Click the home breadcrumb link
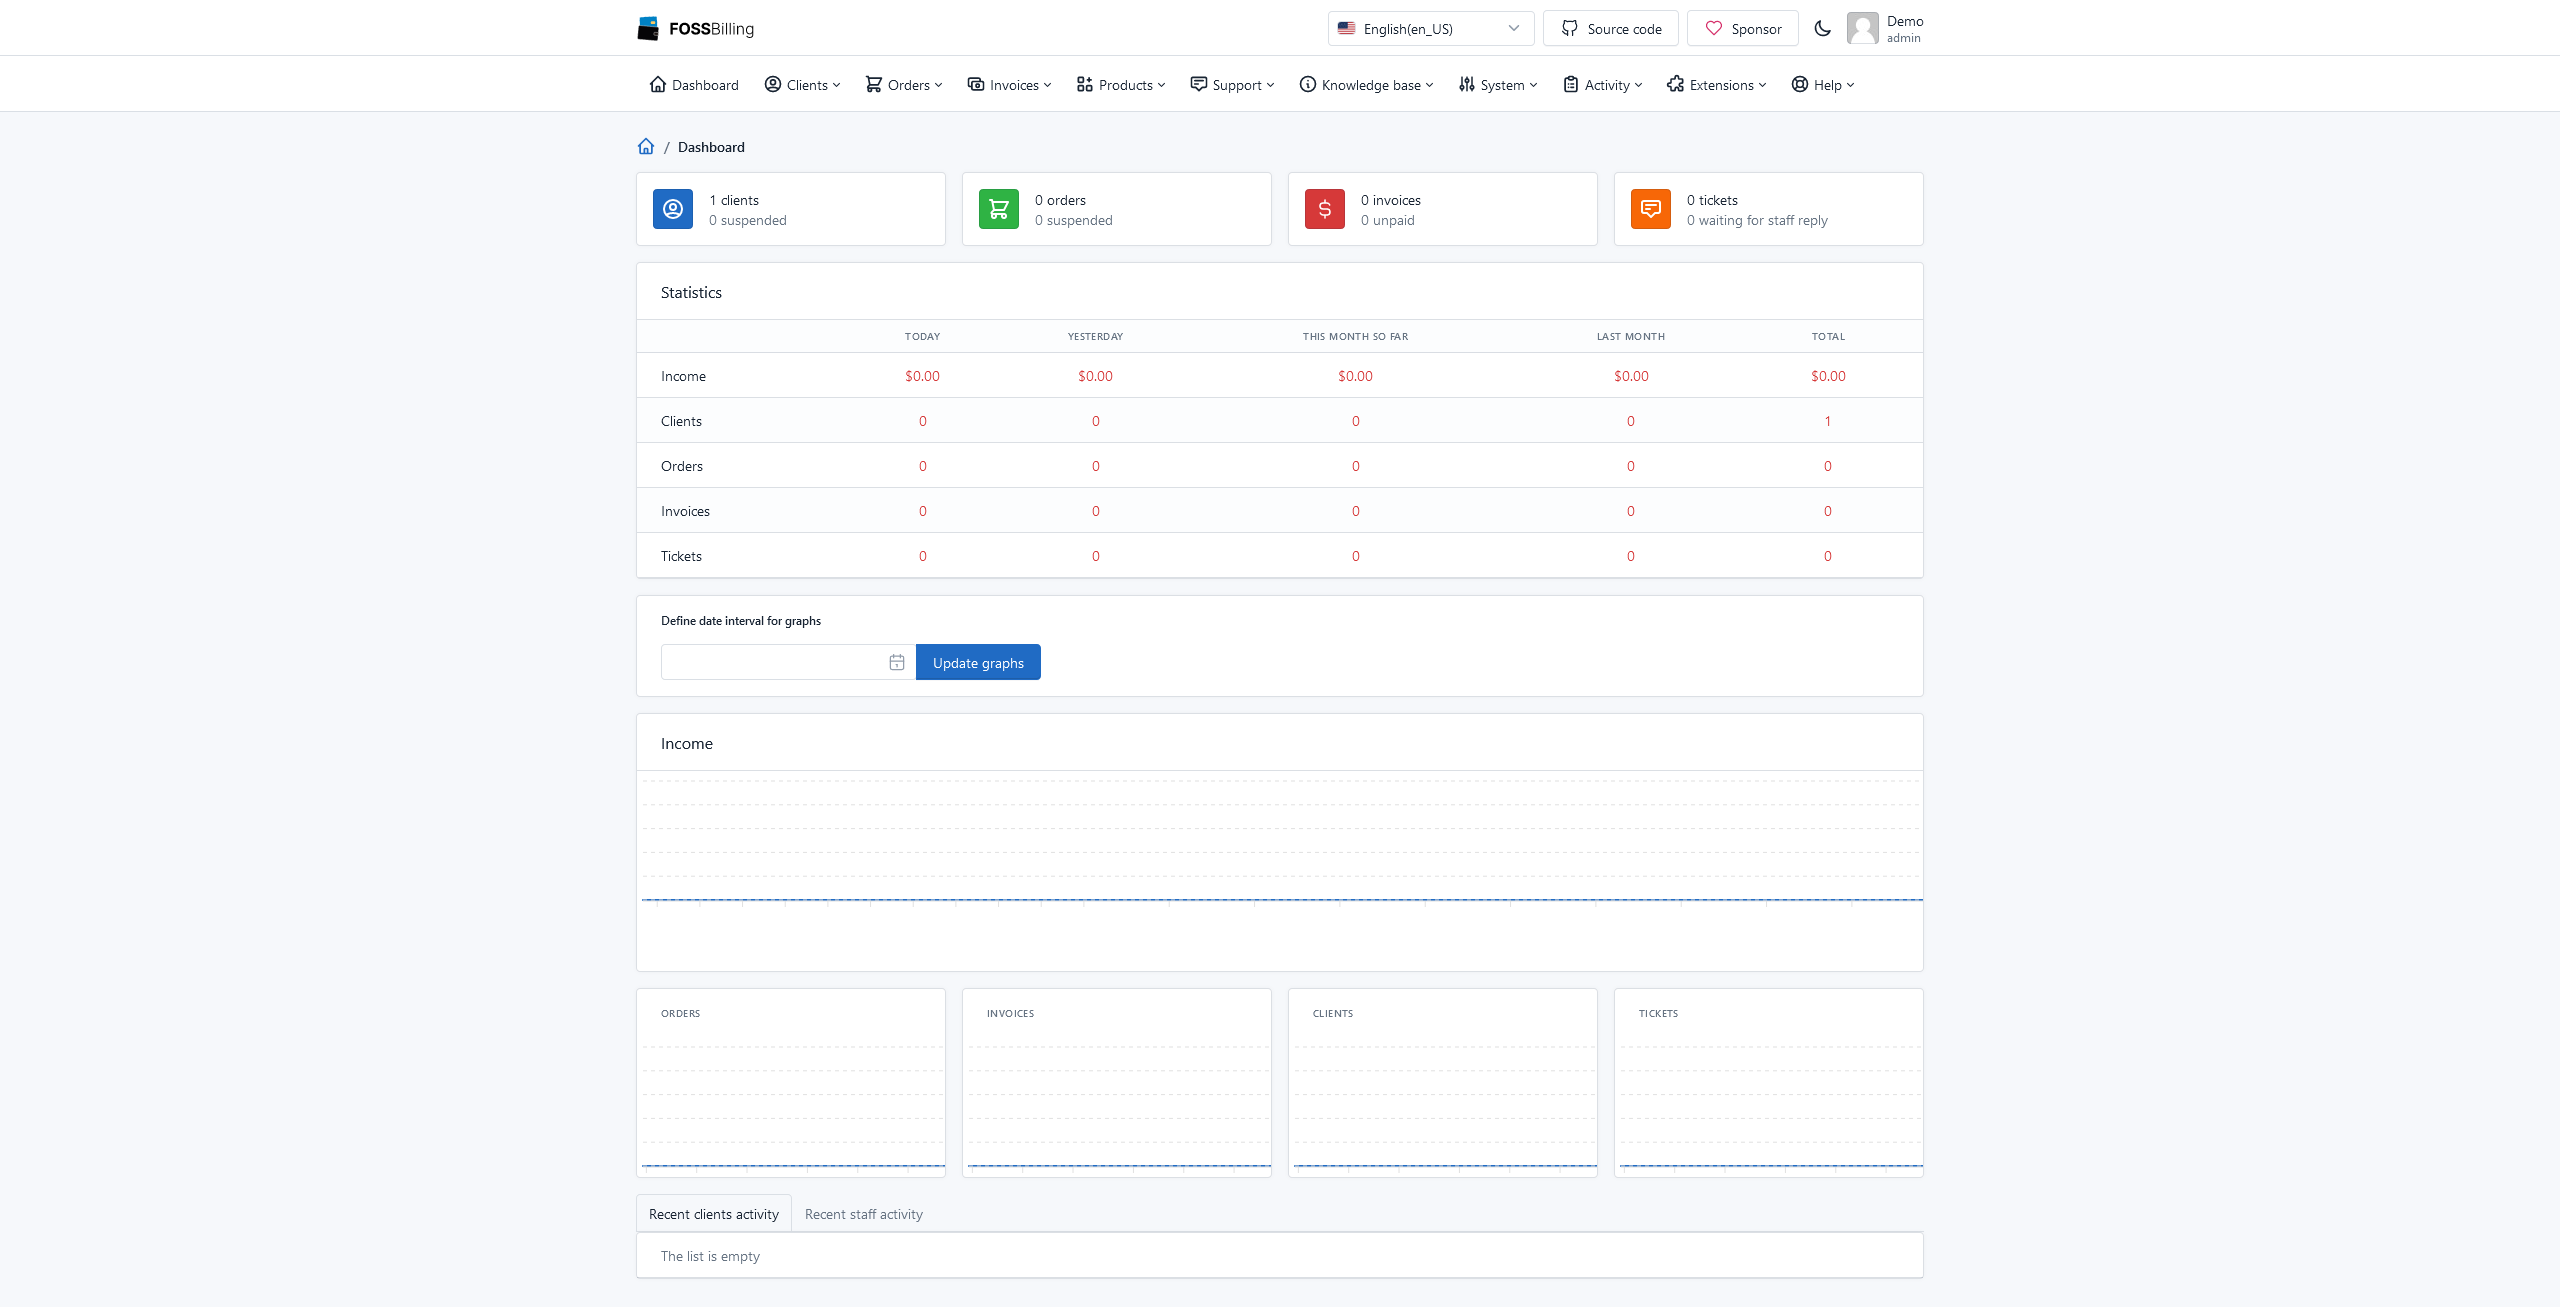This screenshot has width=2560, height=1307. pyautogui.click(x=645, y=146)
